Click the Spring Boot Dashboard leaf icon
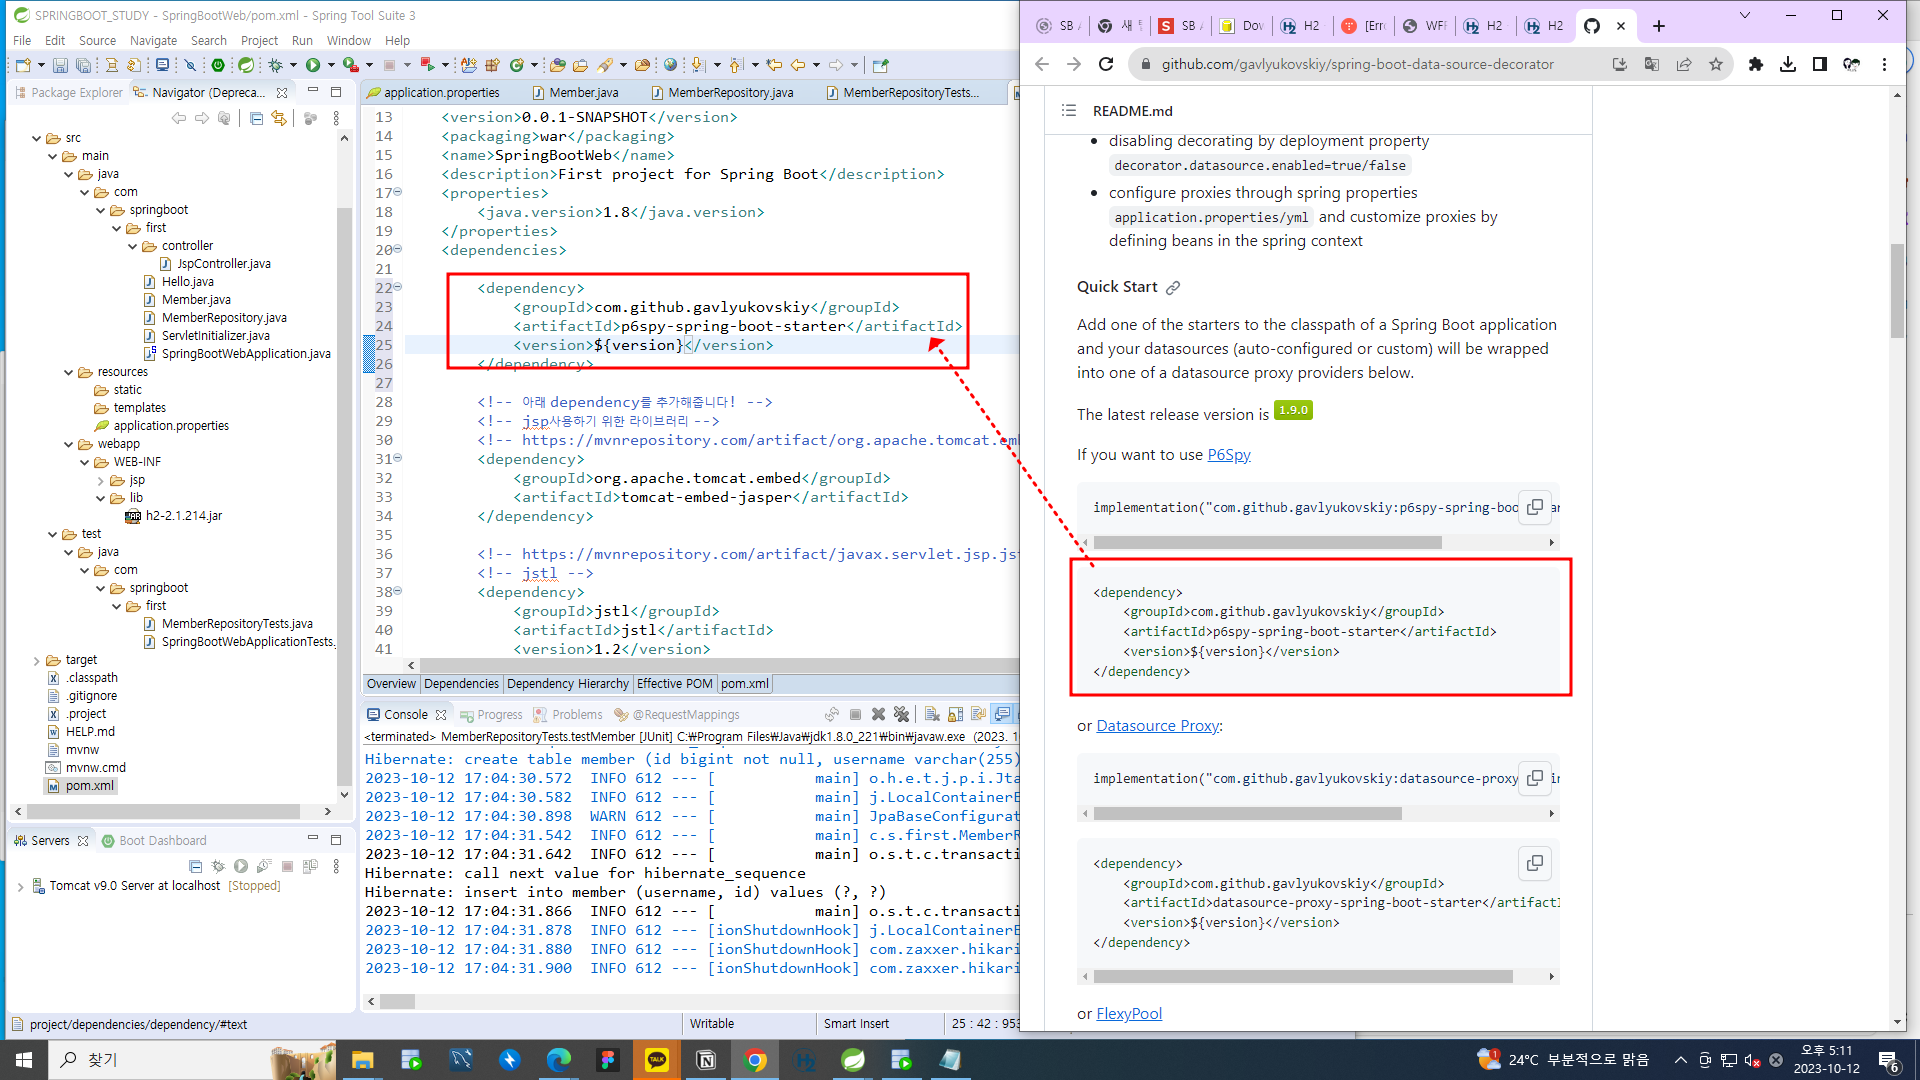 (246, 65)
